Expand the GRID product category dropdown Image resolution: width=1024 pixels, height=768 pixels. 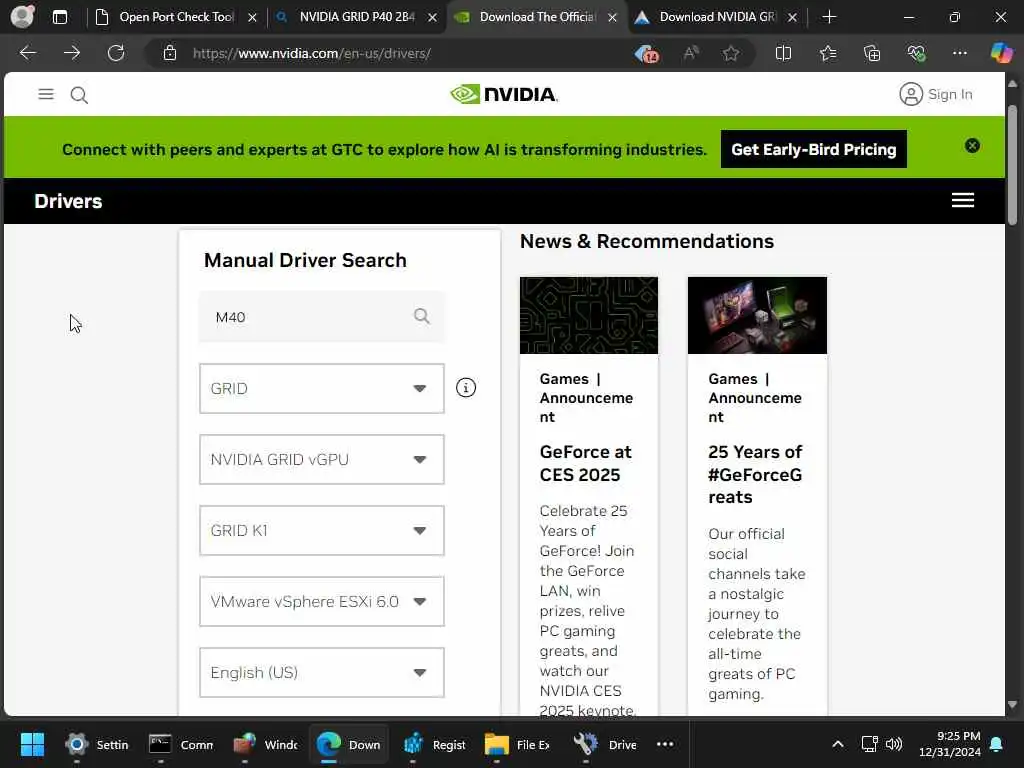321,389
